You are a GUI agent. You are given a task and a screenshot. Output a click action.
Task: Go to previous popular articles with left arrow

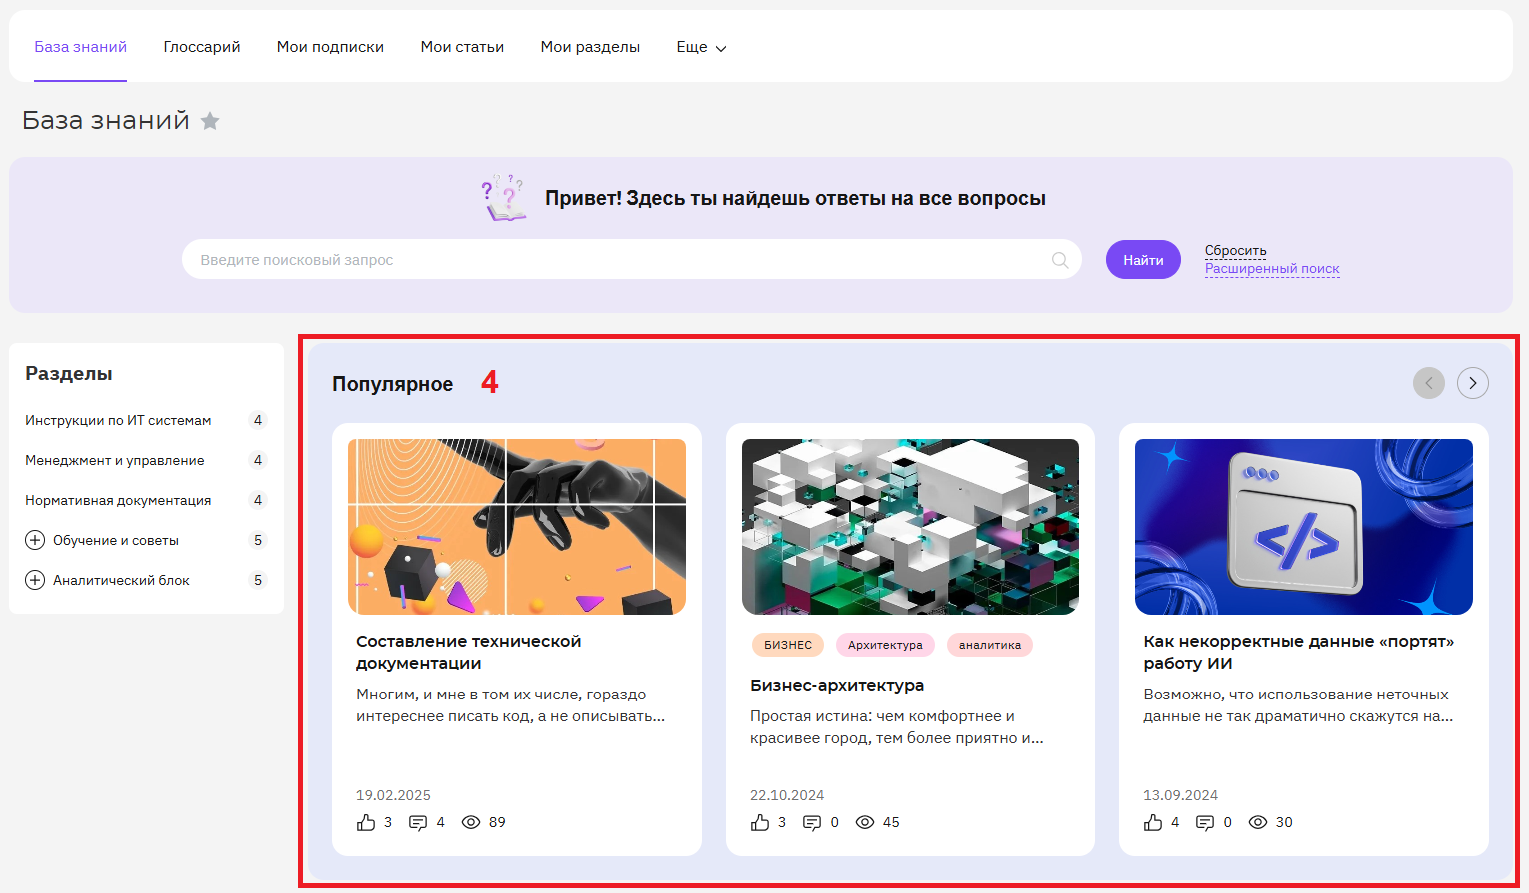coord(1429,383)
